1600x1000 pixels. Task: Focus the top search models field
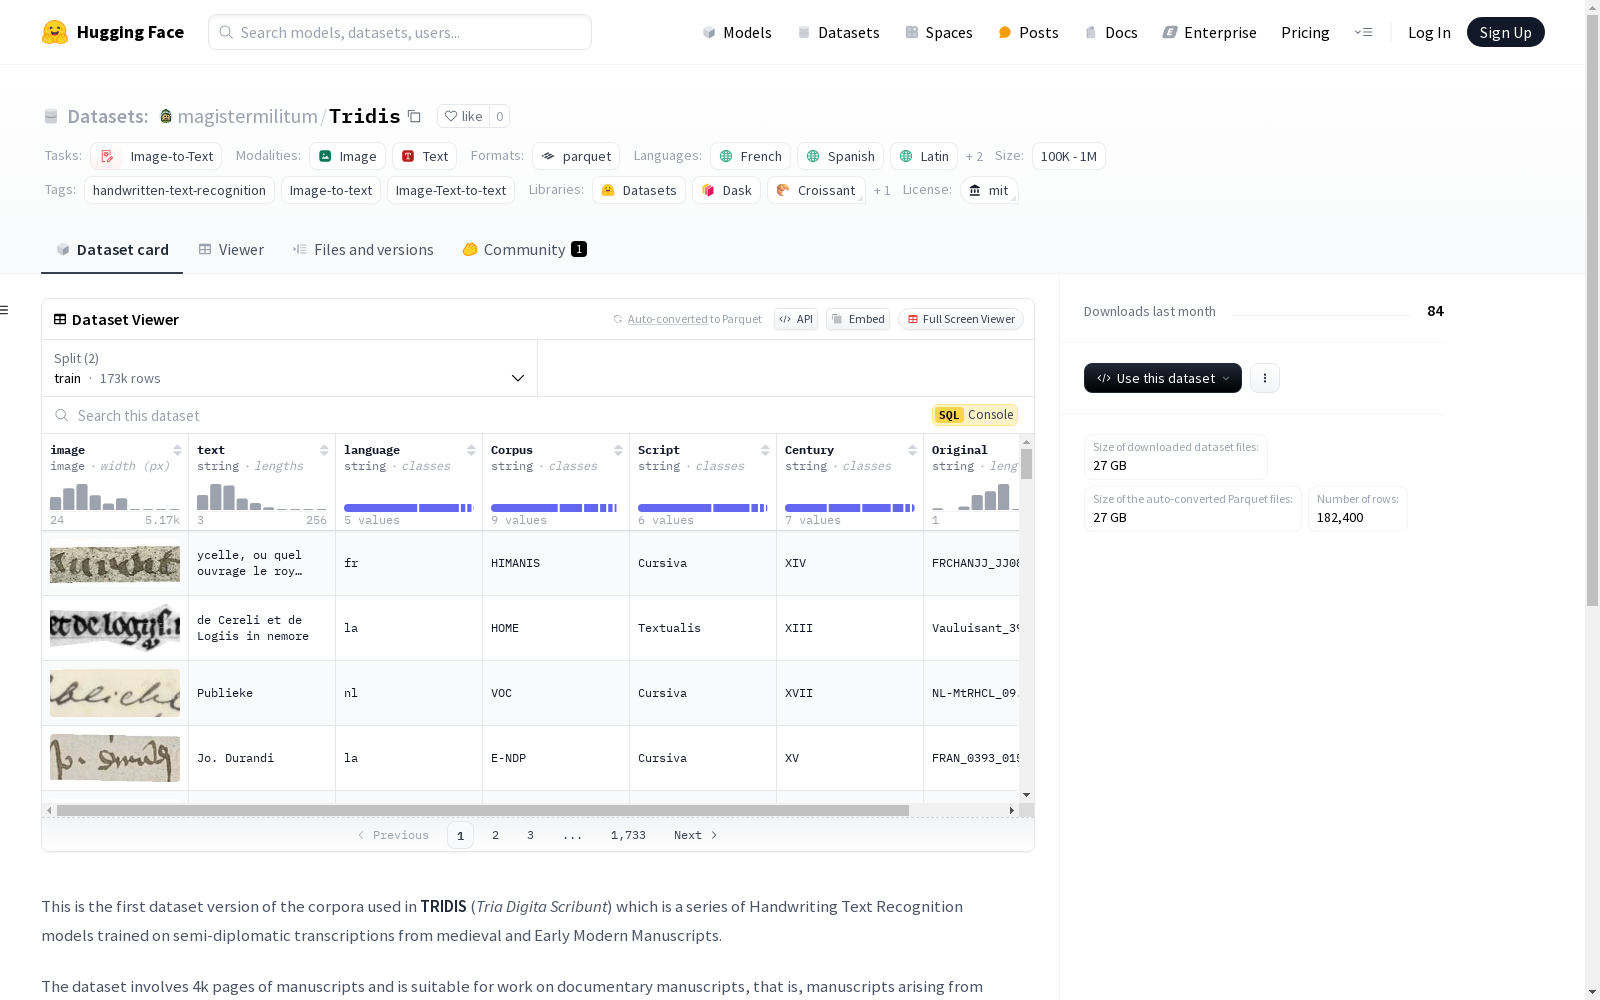click(x=400, y=32)
